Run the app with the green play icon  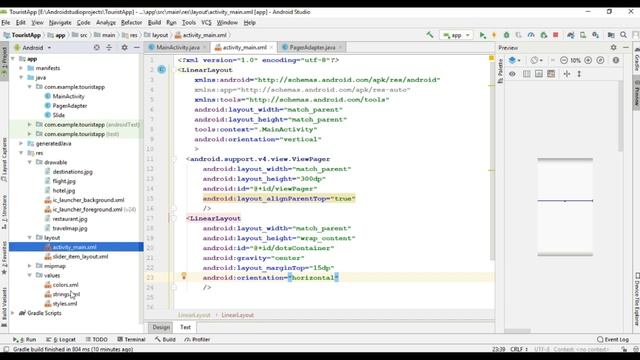pyautogui.click(x=482, y=36)
